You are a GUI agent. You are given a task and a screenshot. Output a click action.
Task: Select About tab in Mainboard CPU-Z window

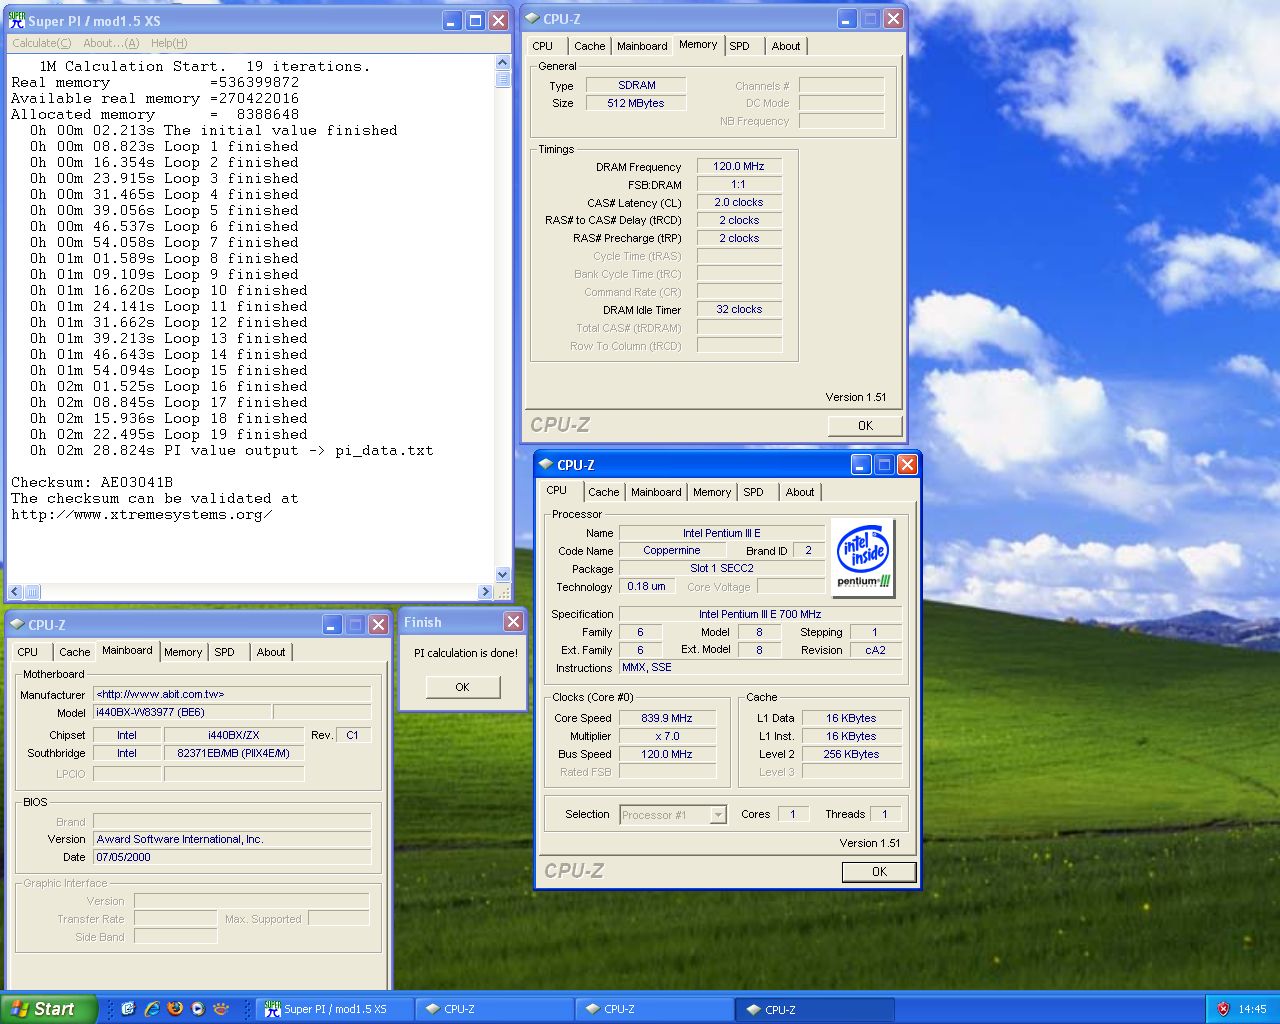click(x=271, y=652)
